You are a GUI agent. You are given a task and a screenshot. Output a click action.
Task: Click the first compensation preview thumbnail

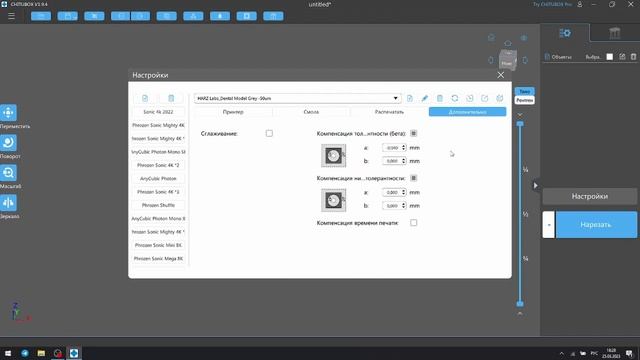[333, 156]
